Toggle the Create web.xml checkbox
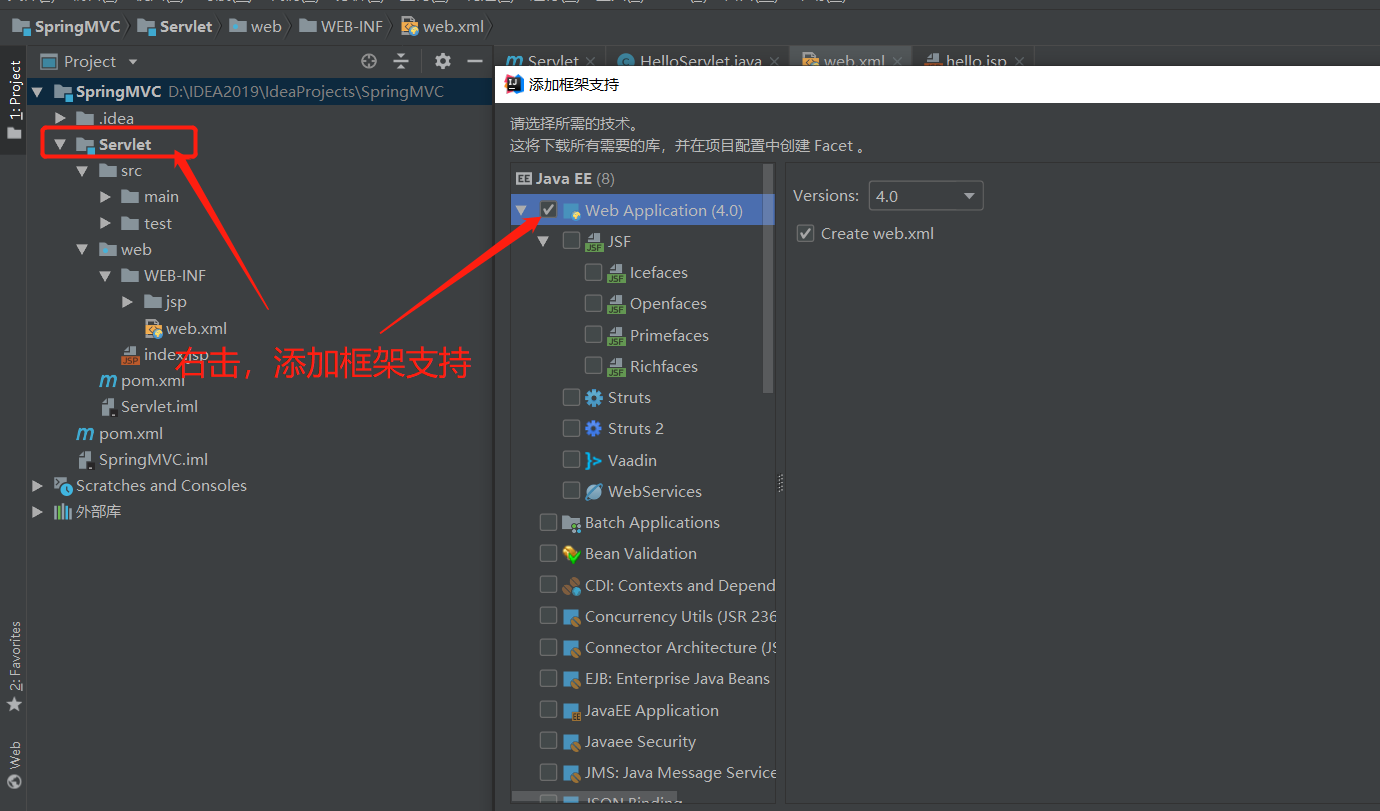The height and width of the screenshot is (811, 1380). (805, 233)
